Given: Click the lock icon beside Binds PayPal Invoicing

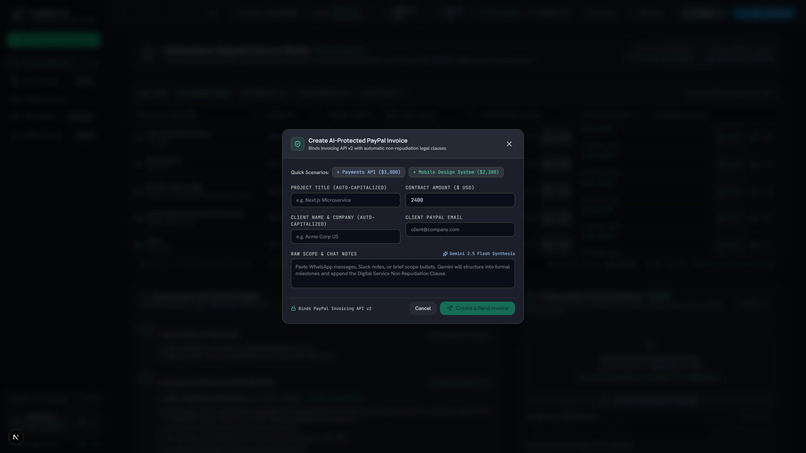Looking at the screenshot, I should [294, 309].
